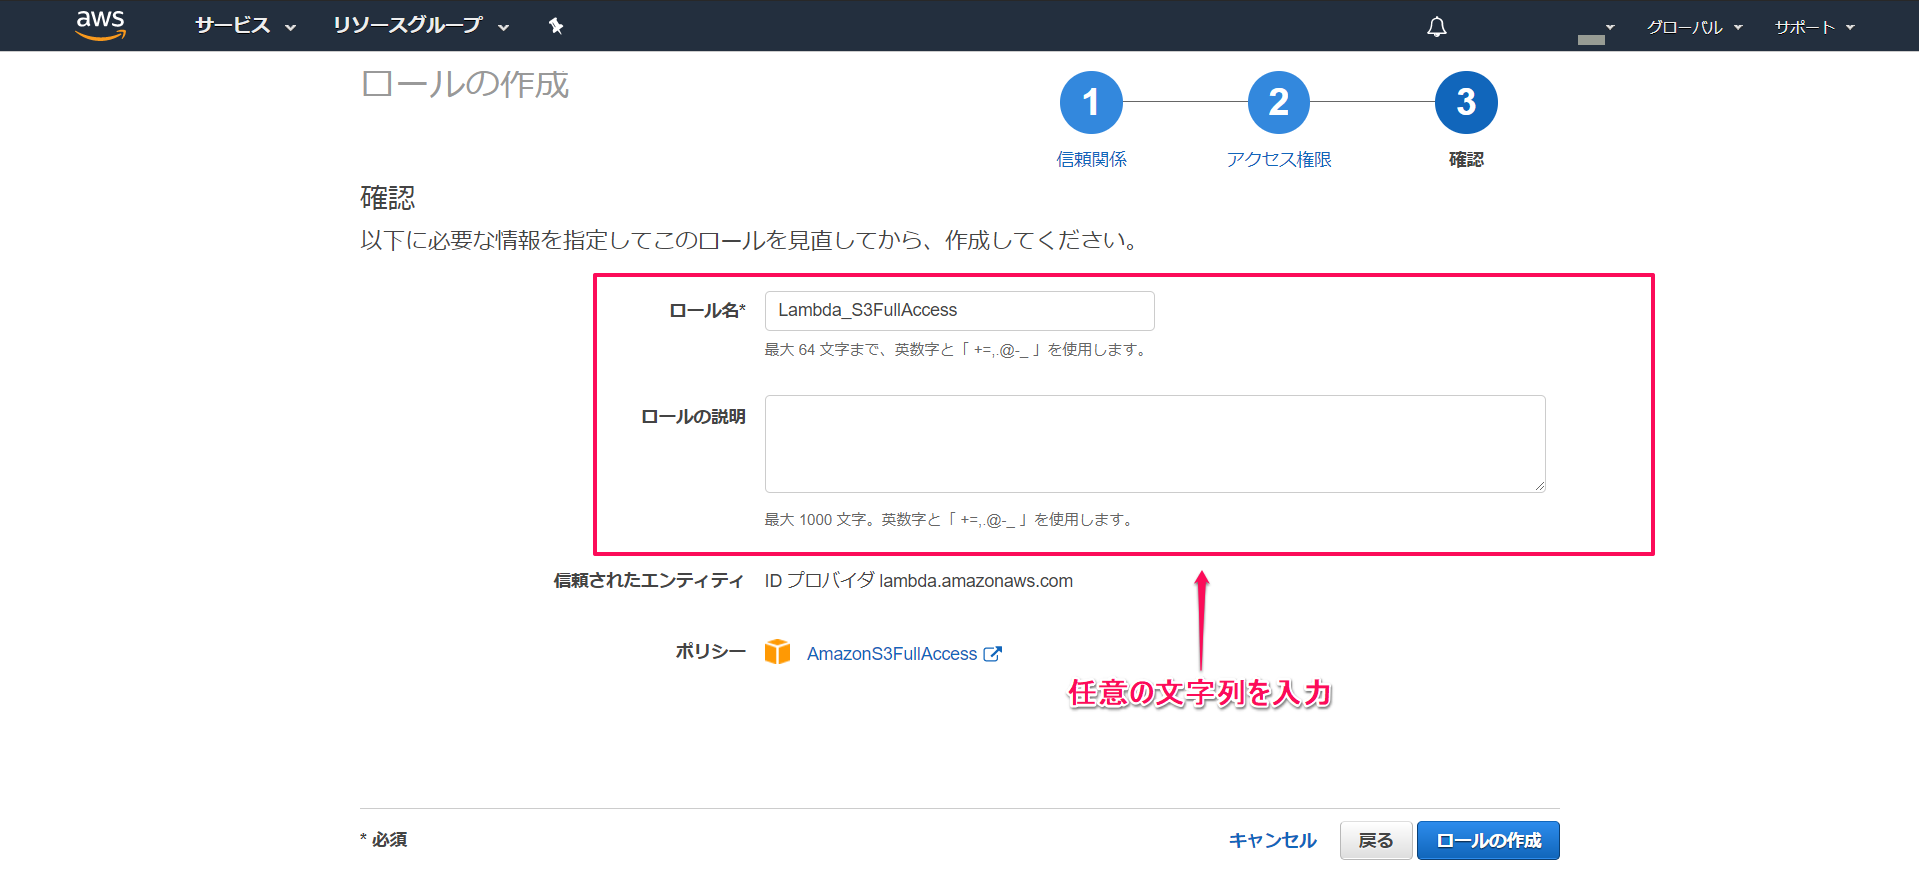Image resolution: width=1919 pixels, height=883 pixels.
Task: Go to step 1 circle
Action: coord(1091,102)
